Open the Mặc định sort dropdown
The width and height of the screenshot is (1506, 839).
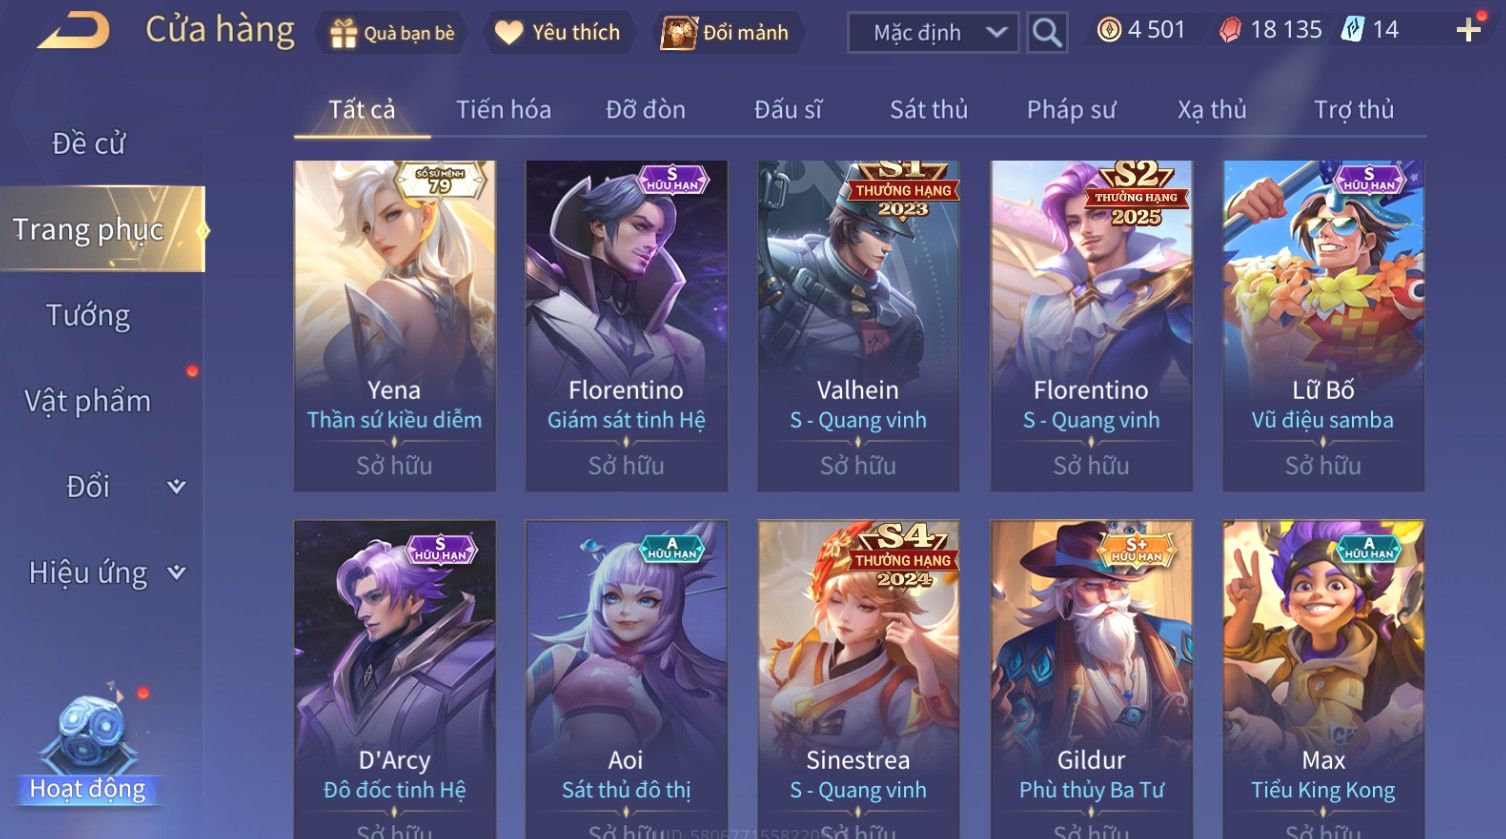(x=933, y=33)
